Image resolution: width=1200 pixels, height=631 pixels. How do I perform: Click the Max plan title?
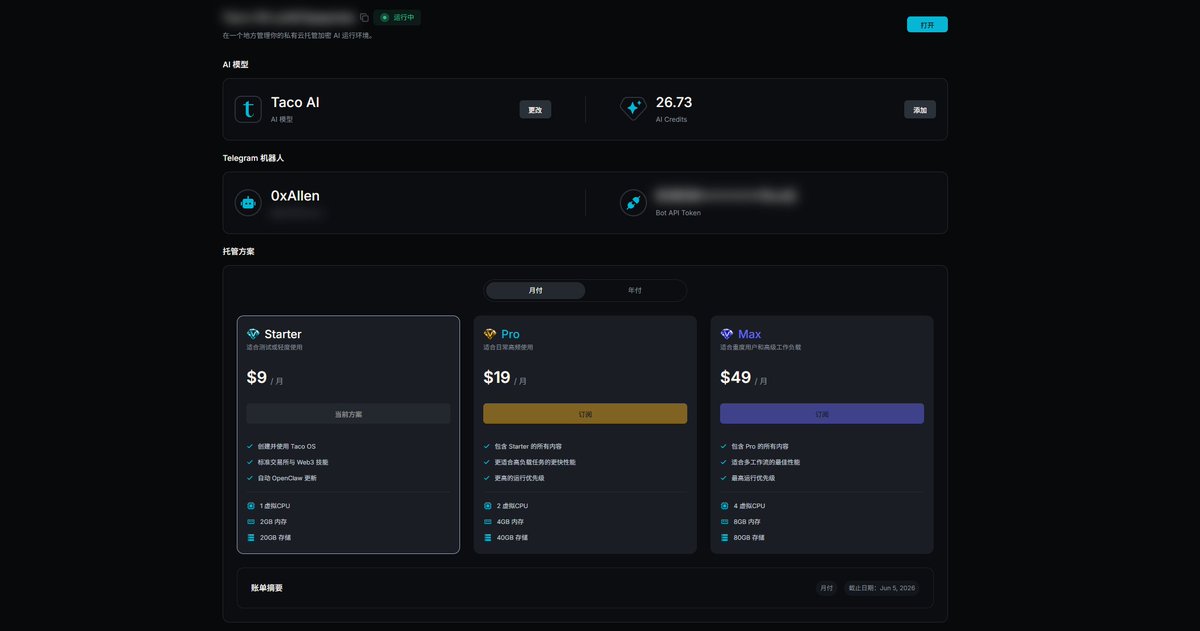point(750,334)
